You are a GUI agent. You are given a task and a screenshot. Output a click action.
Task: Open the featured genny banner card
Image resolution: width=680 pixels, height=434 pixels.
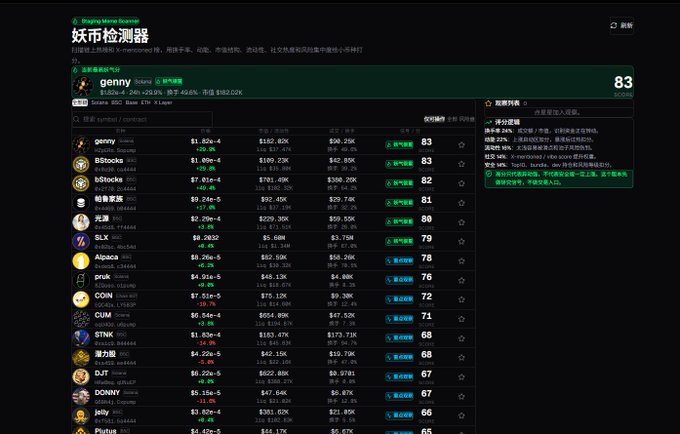point(352,82)
